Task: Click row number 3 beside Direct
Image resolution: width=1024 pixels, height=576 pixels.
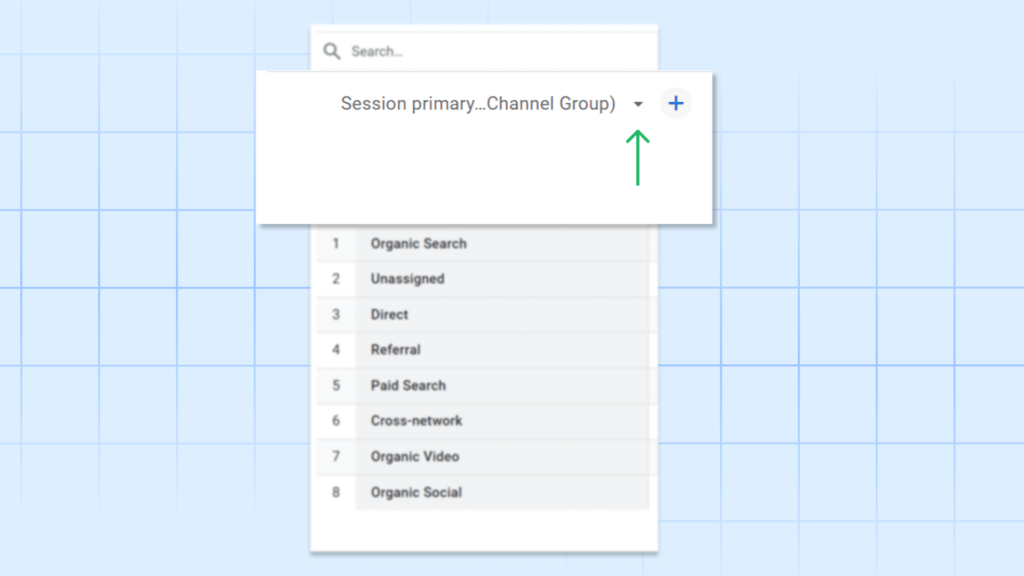Action: (336, 314)
